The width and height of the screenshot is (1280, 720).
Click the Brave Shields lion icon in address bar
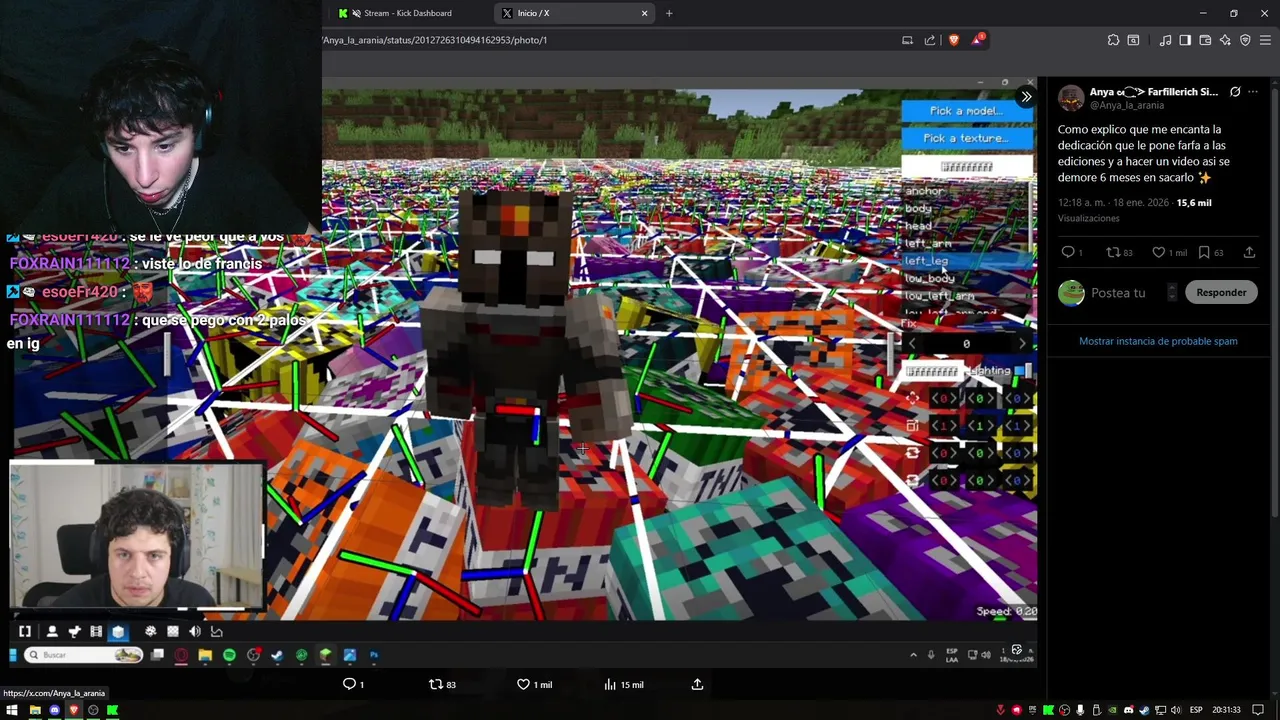pyautogui.click(x=954, y=40)
